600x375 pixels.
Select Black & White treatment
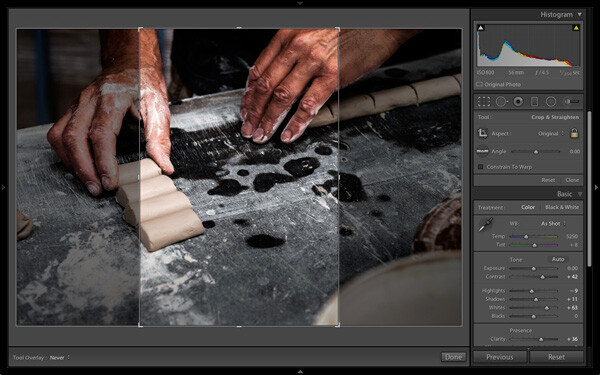(x=562, y=207)
